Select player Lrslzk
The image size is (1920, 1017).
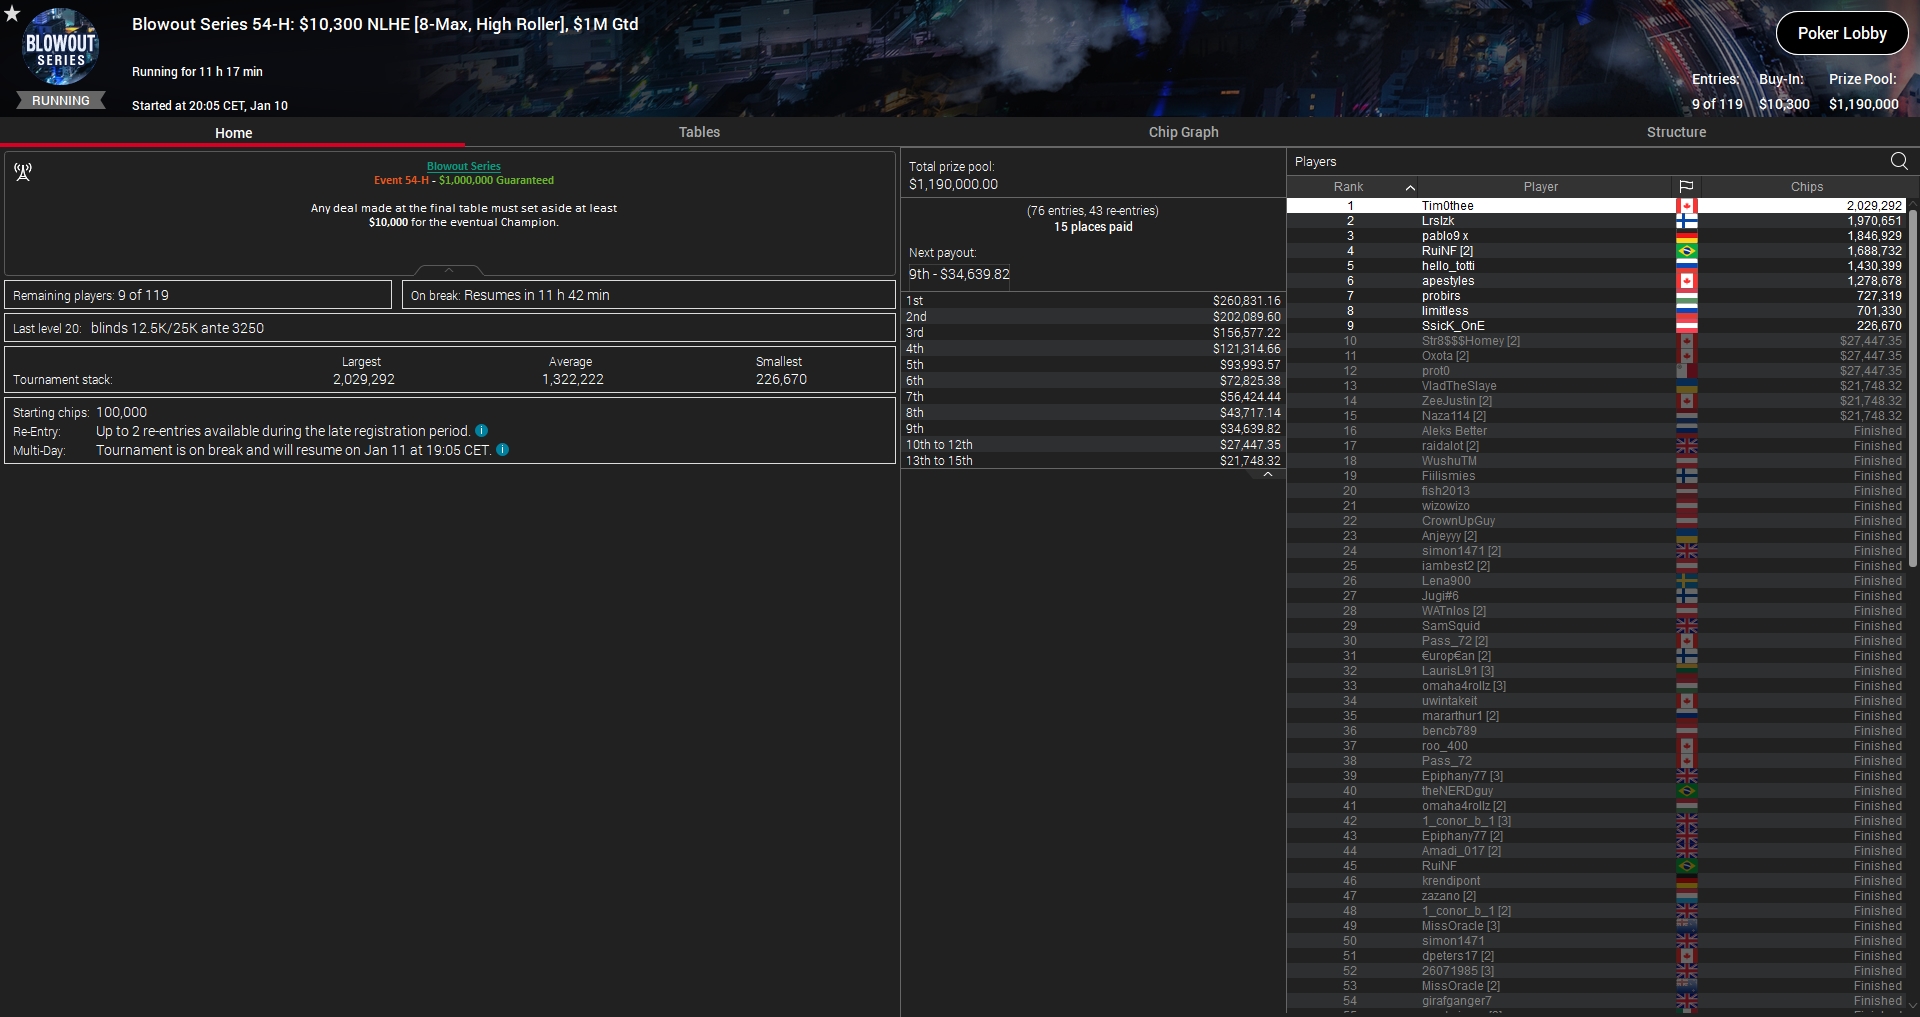pyautogui.click(x=1597, y=221)
